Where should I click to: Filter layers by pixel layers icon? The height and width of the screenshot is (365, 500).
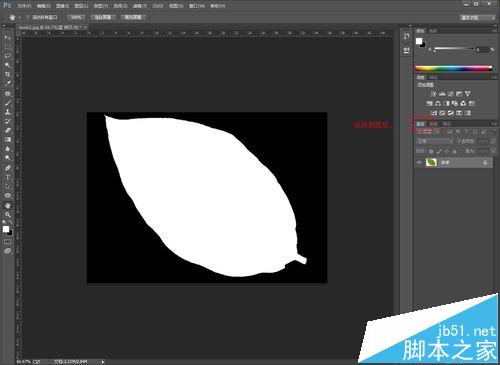(450, 132)
